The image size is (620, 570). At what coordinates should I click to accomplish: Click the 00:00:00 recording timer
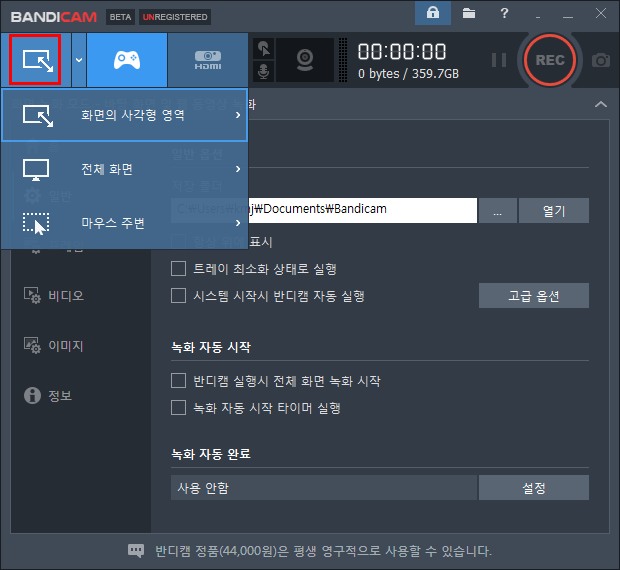tap(402, 52)
